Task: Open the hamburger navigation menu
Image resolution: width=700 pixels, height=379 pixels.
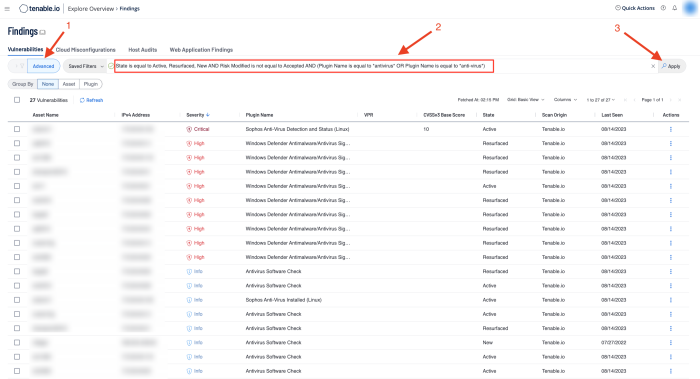Action: click(x=7, y=8)
